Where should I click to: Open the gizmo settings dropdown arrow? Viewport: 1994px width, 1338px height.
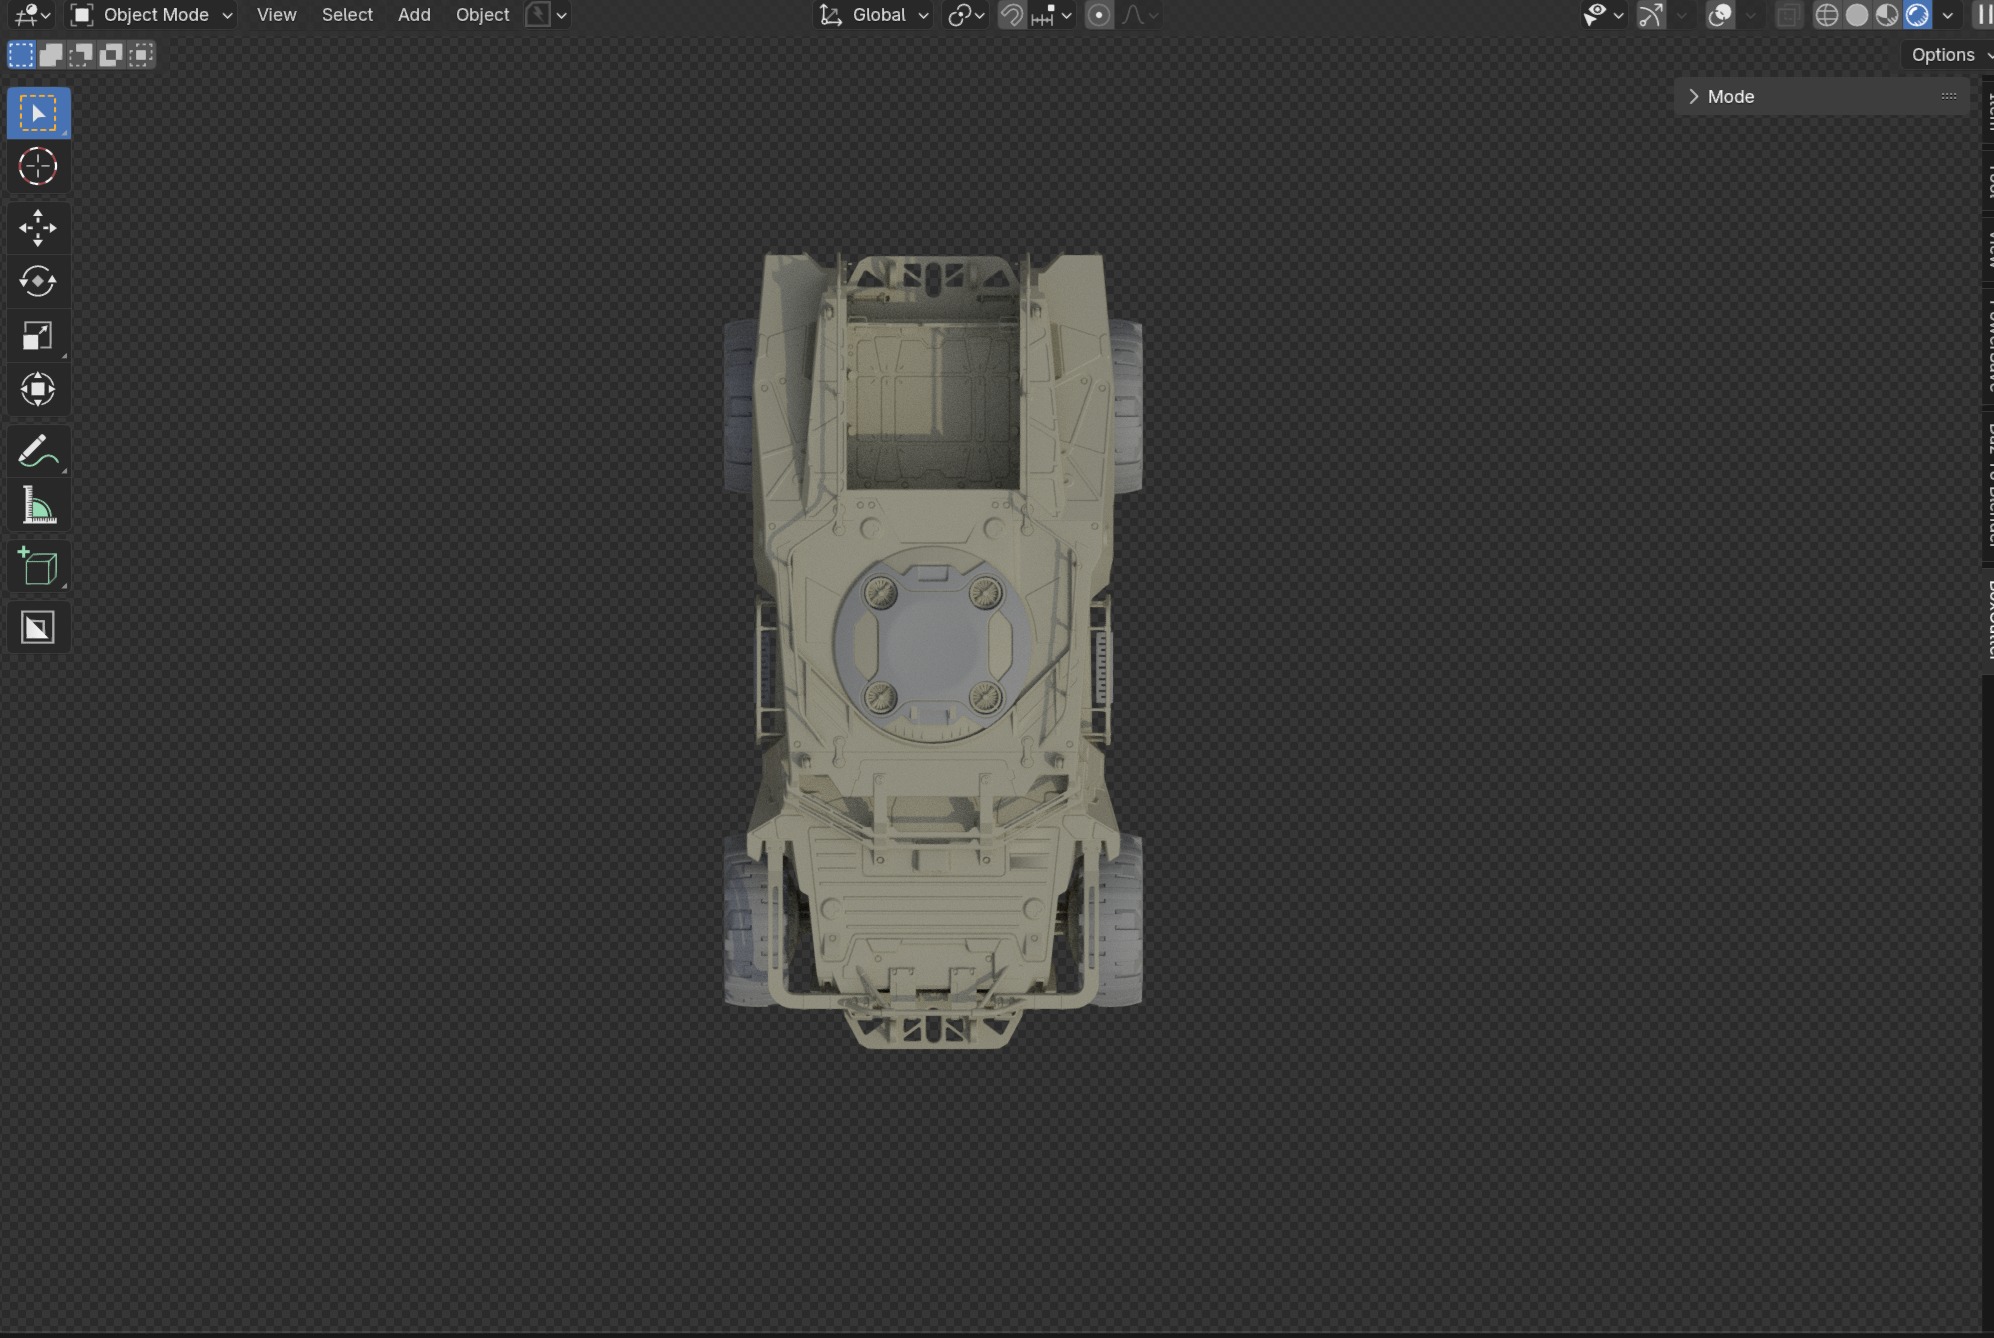point(1681,15)
